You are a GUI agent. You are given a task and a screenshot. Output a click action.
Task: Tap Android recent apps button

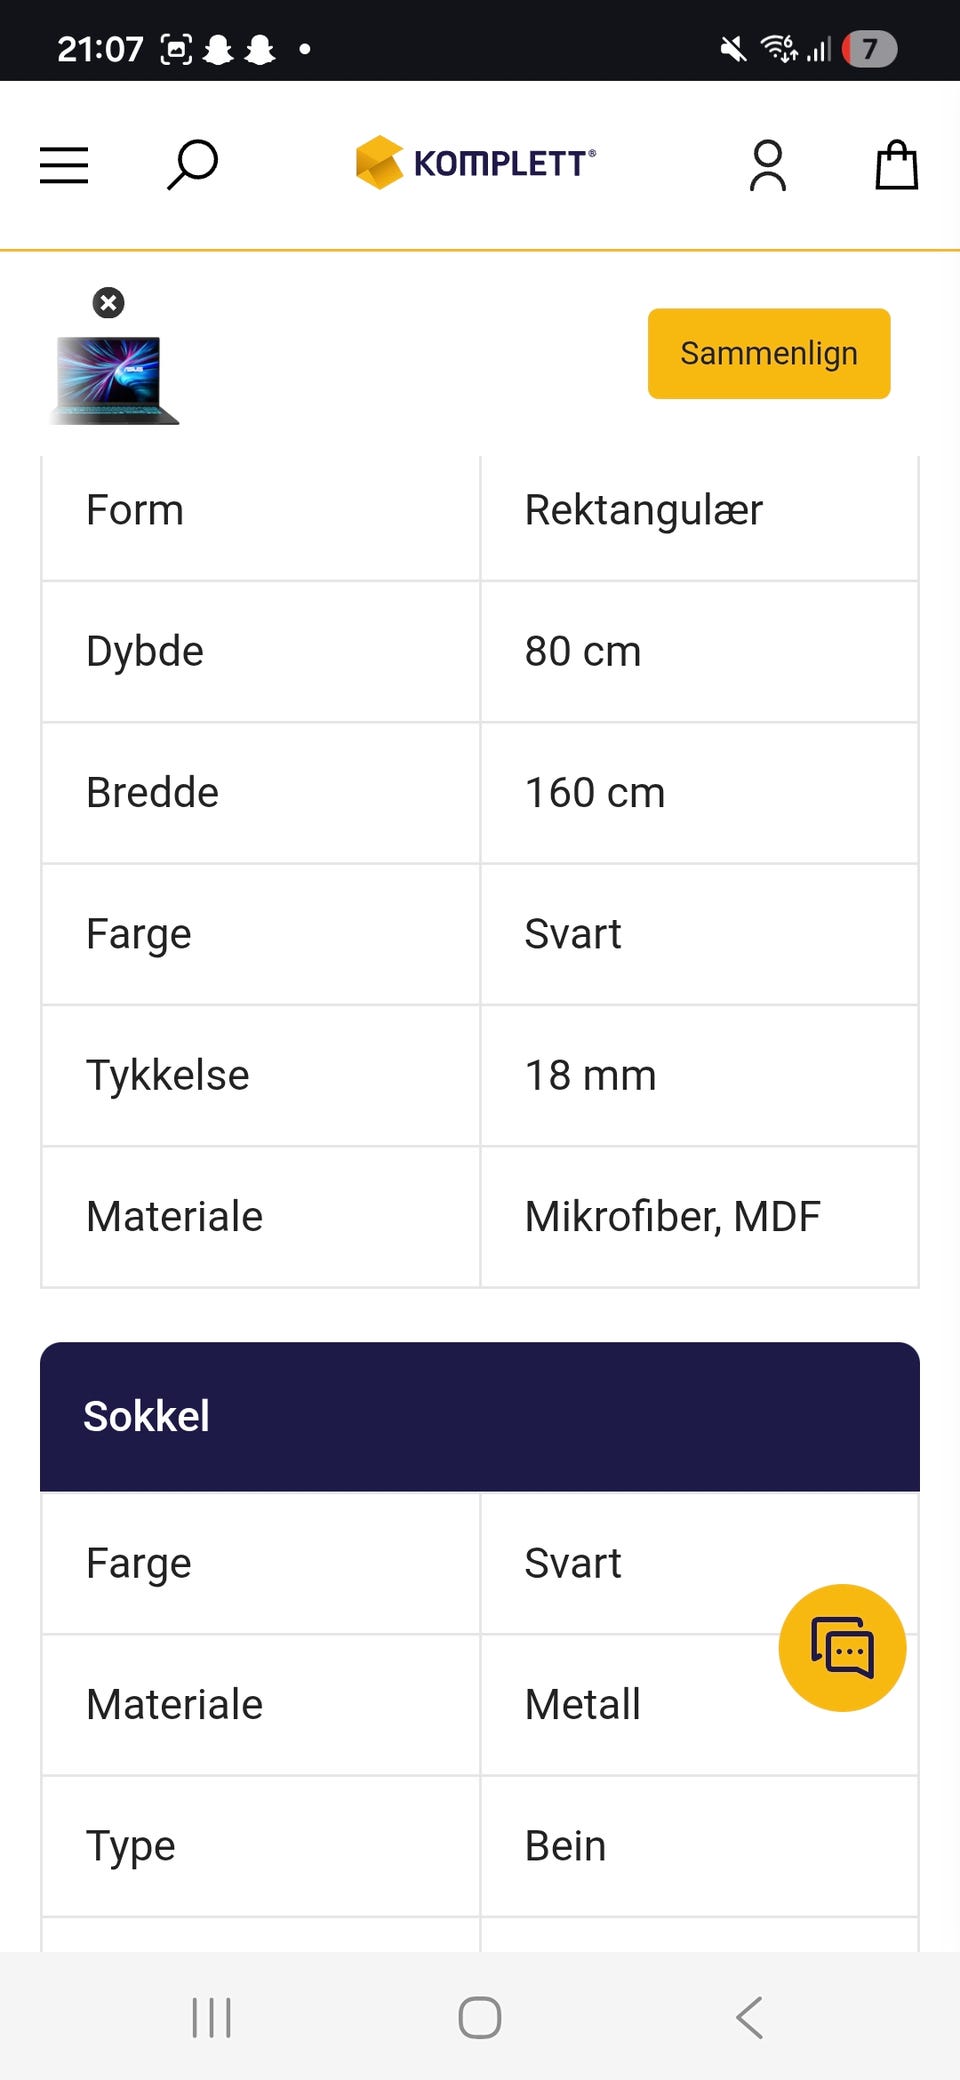[x=211, y=2017]
